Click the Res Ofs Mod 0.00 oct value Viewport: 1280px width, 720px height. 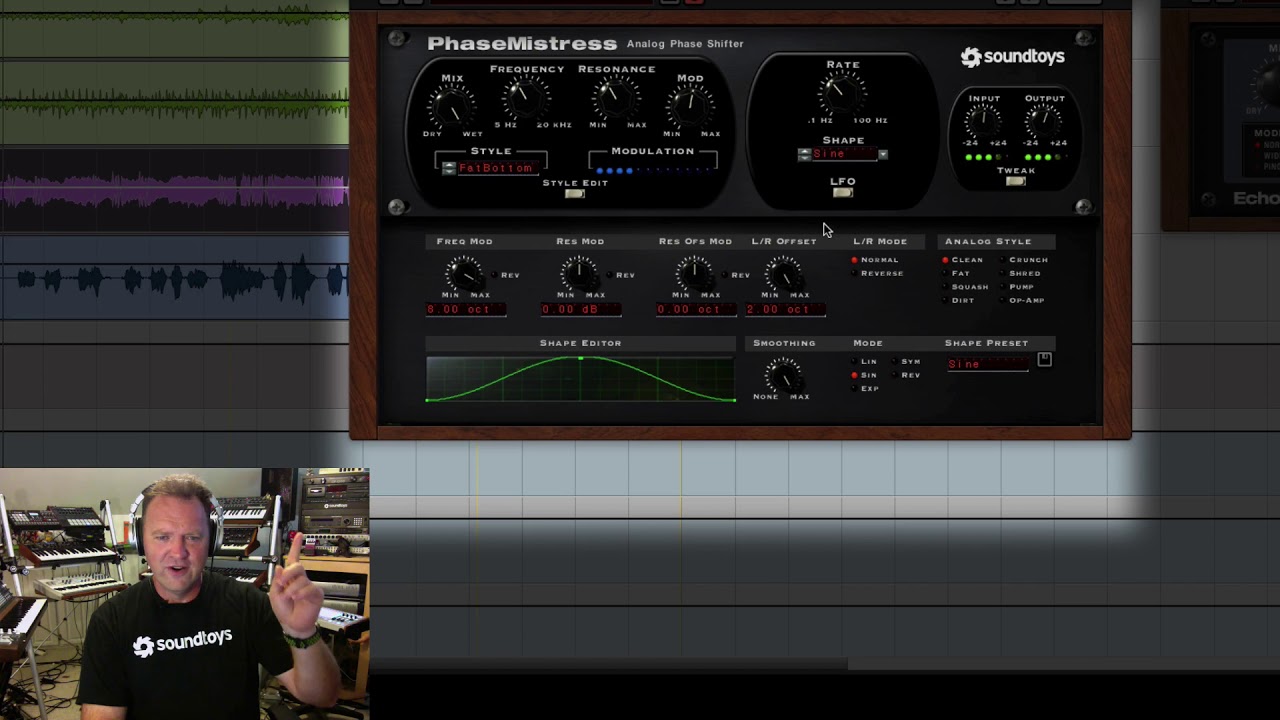[696, 310]
